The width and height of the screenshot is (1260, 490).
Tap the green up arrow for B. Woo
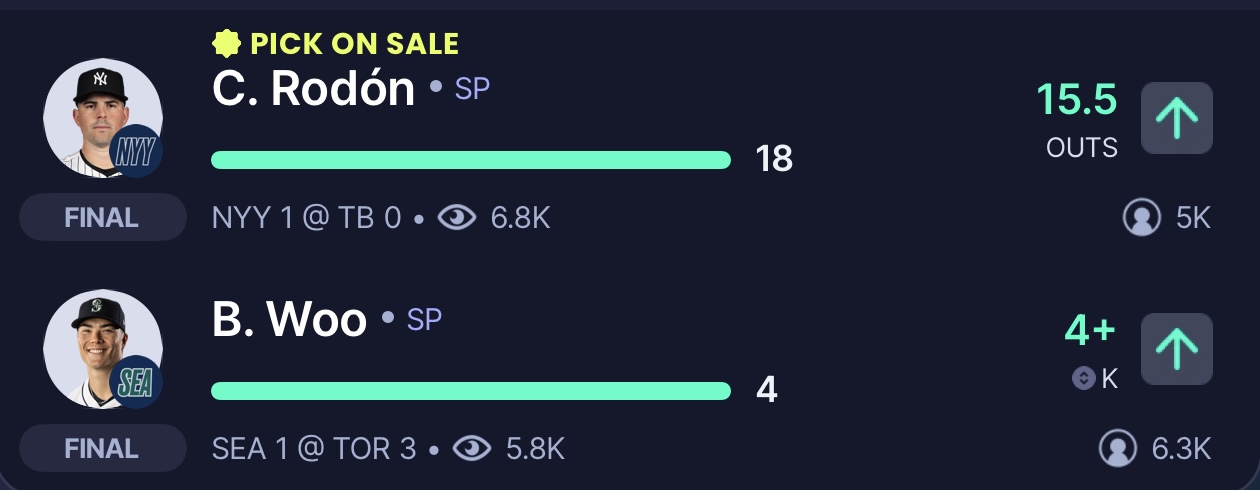click(x=1177, y=349)
